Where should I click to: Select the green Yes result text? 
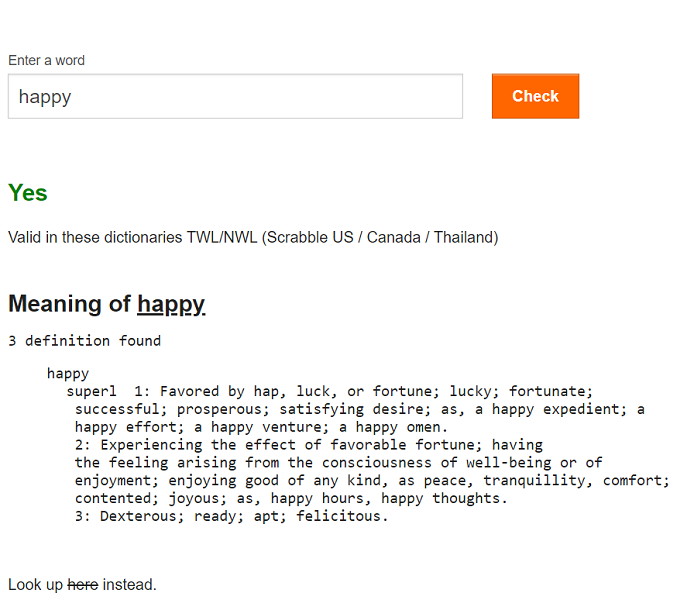pyautogui.click(x=27, y=193)
